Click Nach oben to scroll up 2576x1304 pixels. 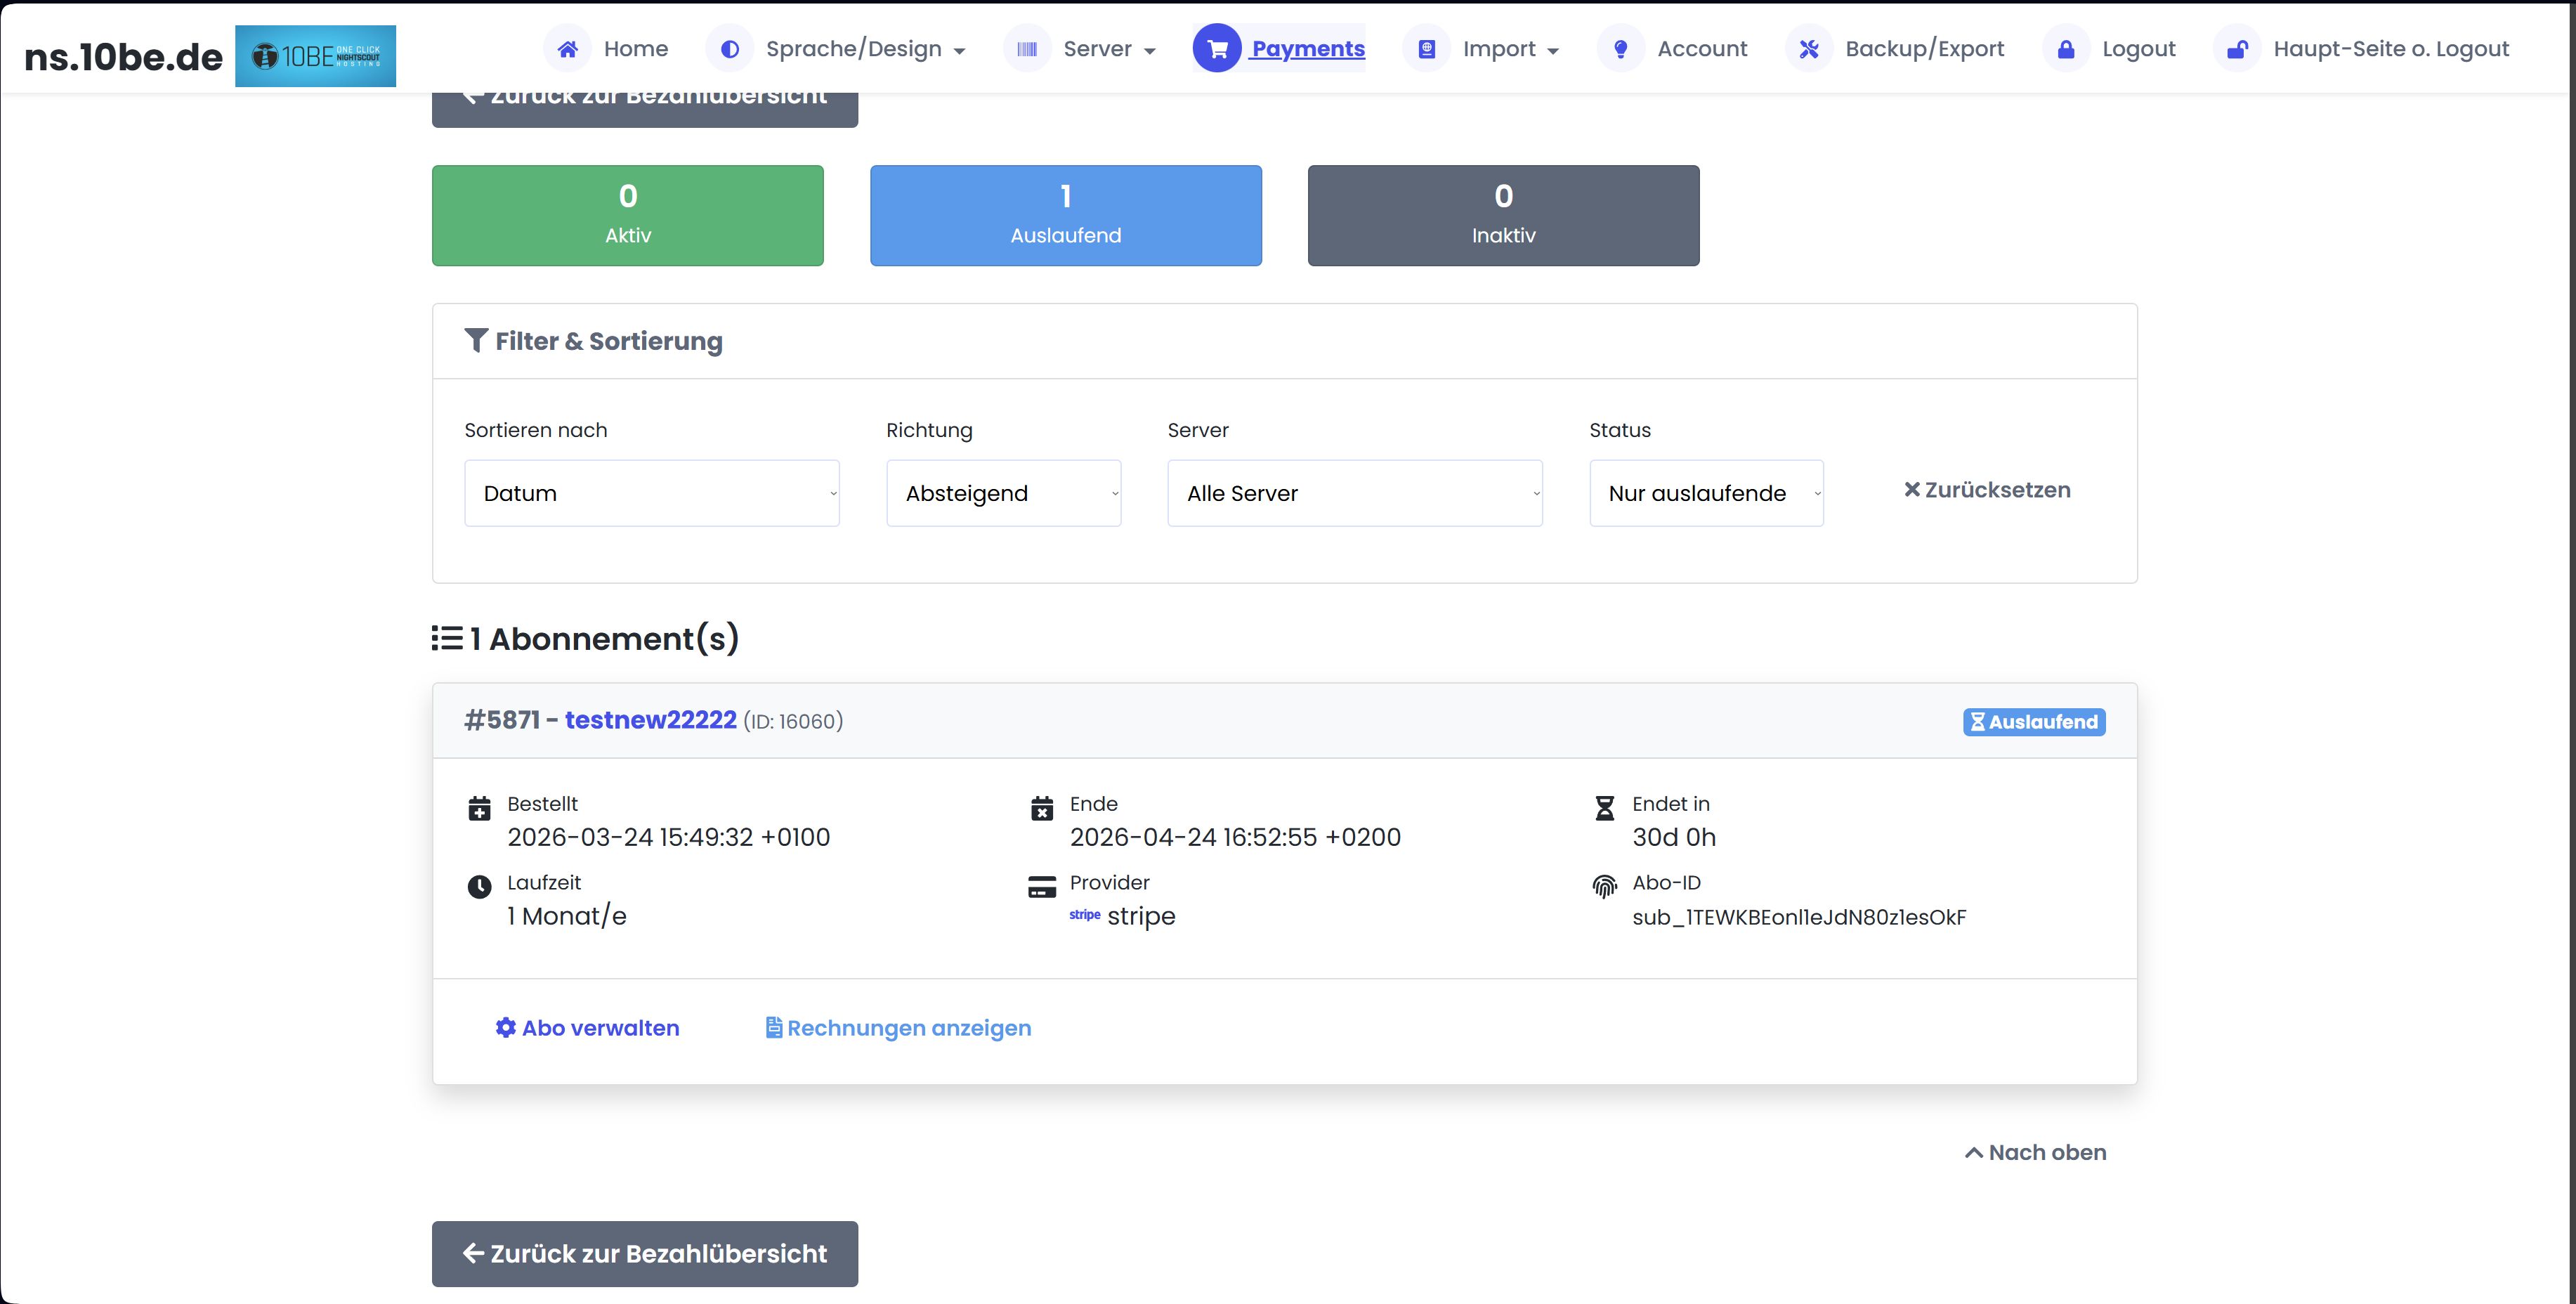(2035, 1152)
